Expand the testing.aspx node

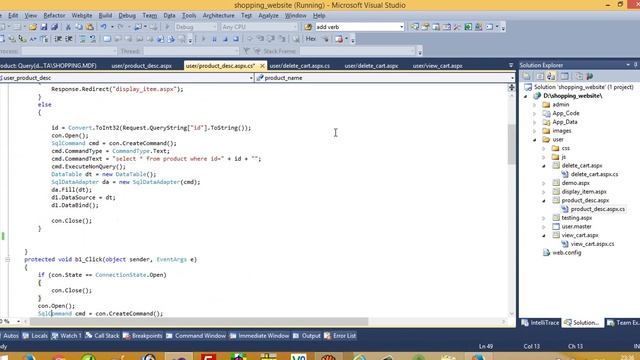[x=544, y=218]
